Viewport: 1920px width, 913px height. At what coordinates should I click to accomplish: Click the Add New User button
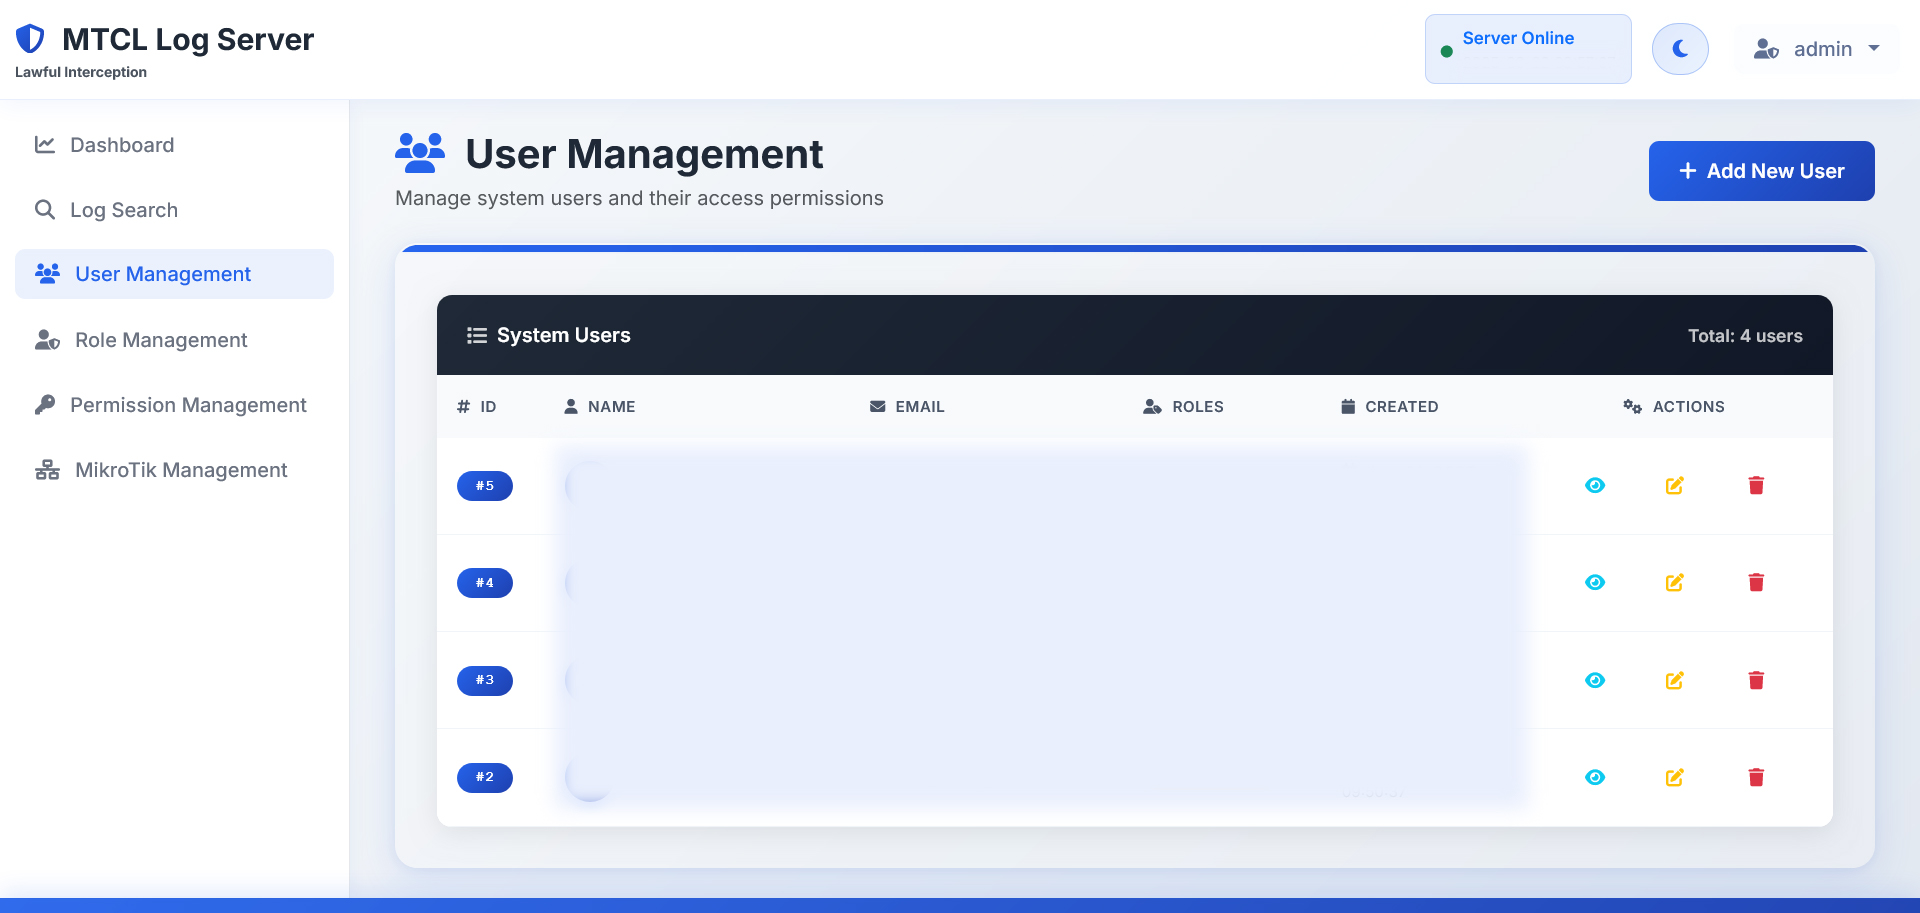(x=1761, y=171)
